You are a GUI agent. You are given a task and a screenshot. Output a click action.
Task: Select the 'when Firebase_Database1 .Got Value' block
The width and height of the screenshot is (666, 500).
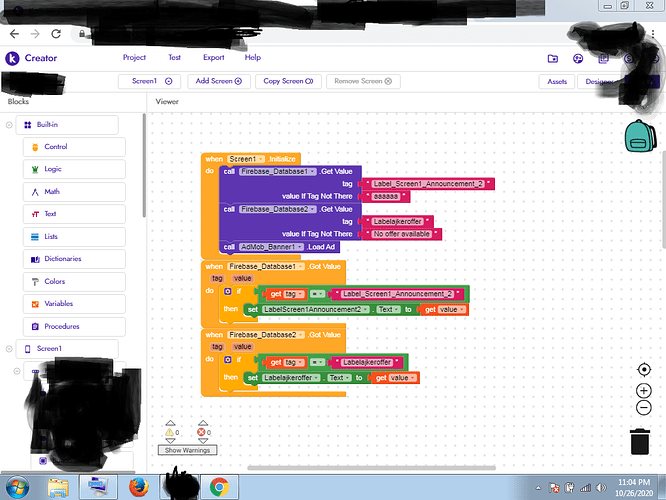point(274,266)
